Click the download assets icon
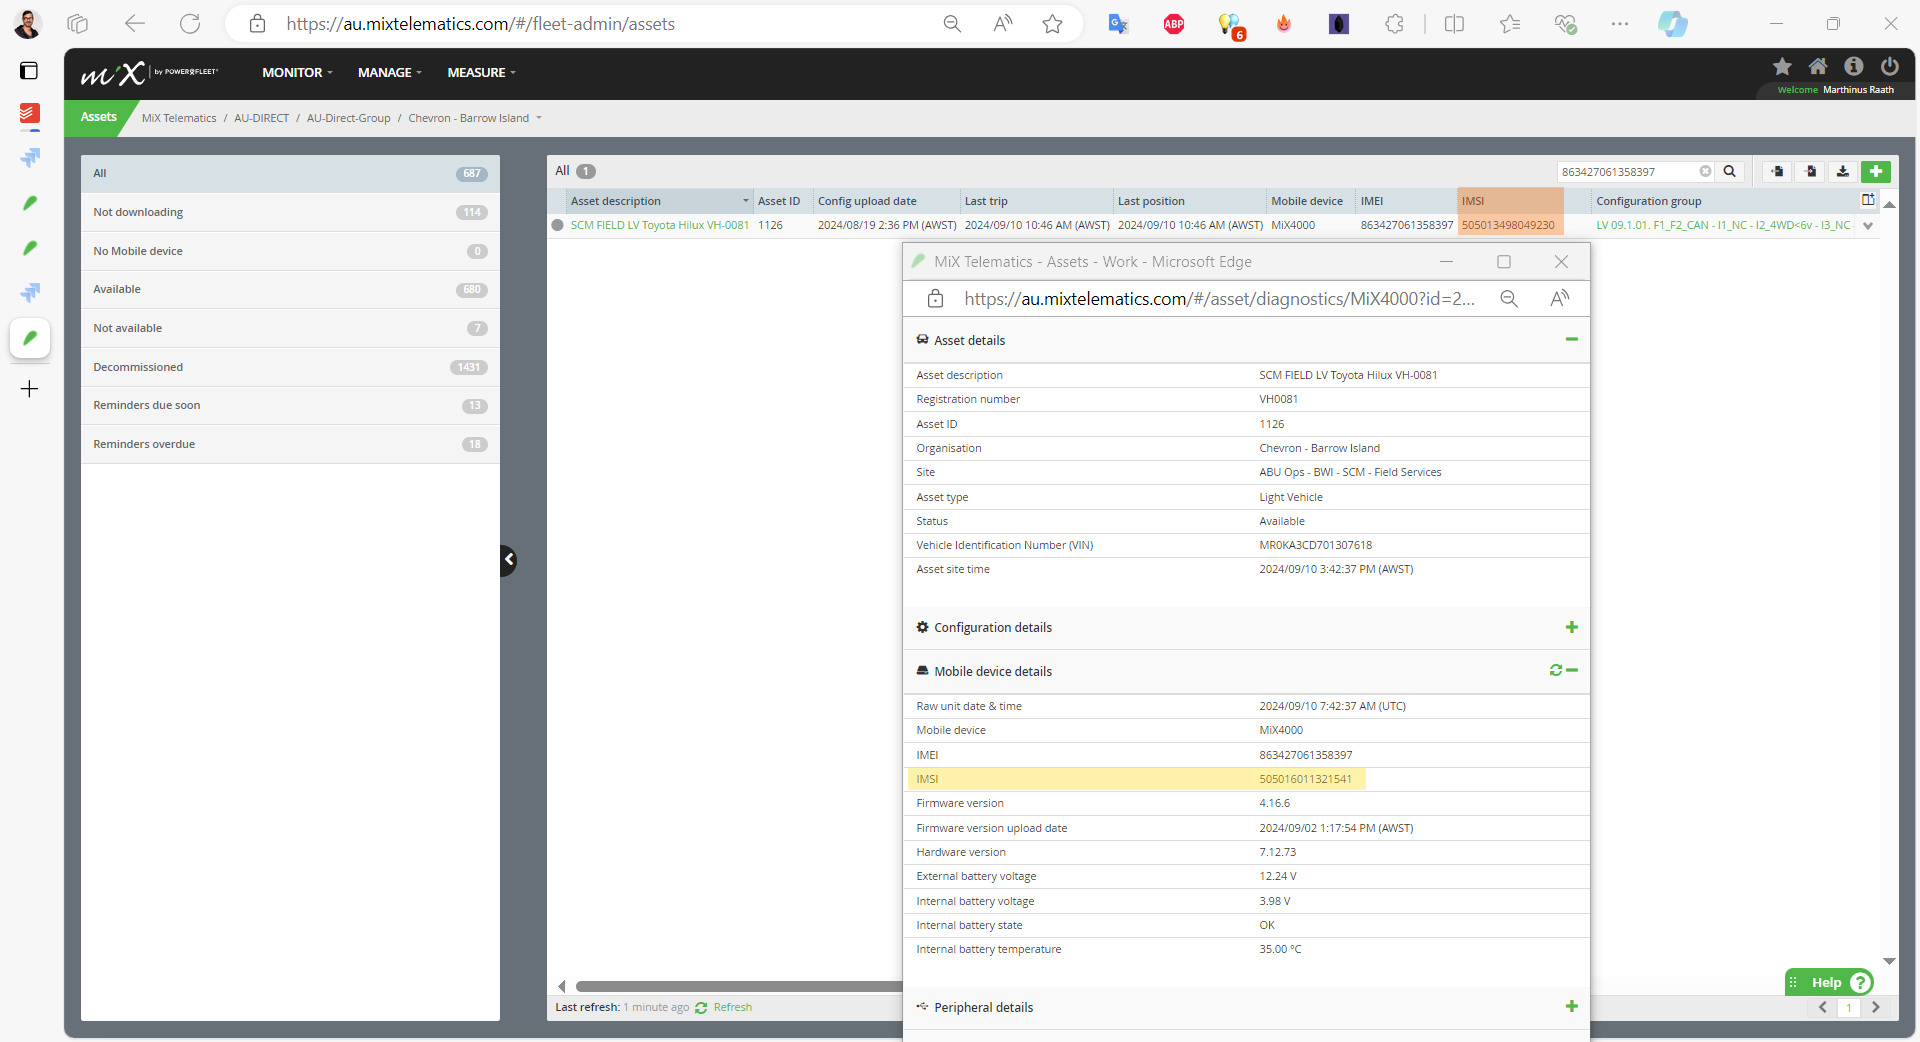The width and height of the screenshot is (1920, 1042). (1843, 172)
